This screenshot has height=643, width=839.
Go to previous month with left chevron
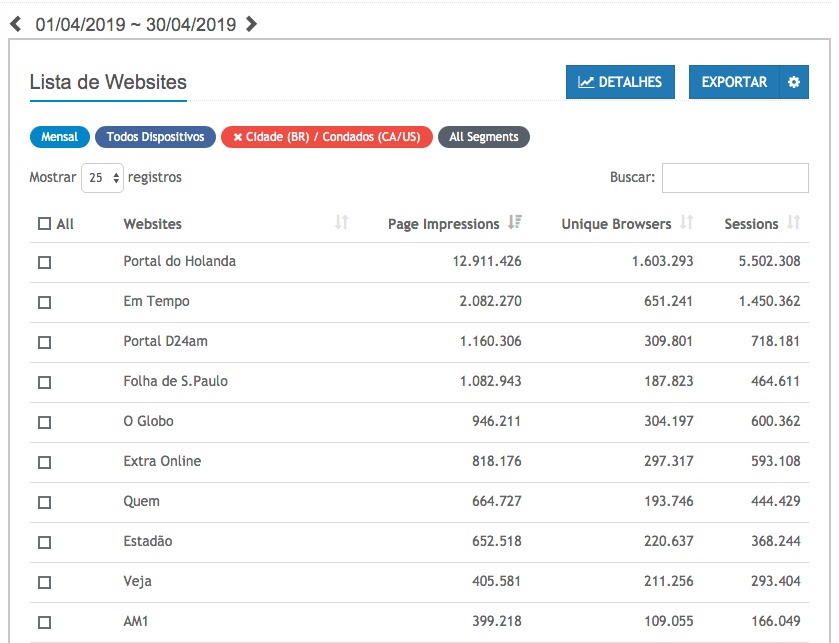coord(16,24)
